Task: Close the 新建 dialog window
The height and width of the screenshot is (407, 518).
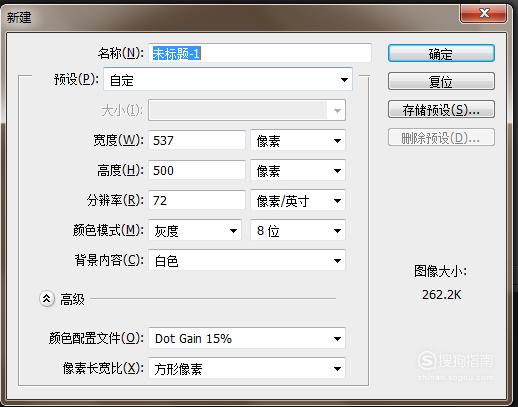Action: point(484,13)
